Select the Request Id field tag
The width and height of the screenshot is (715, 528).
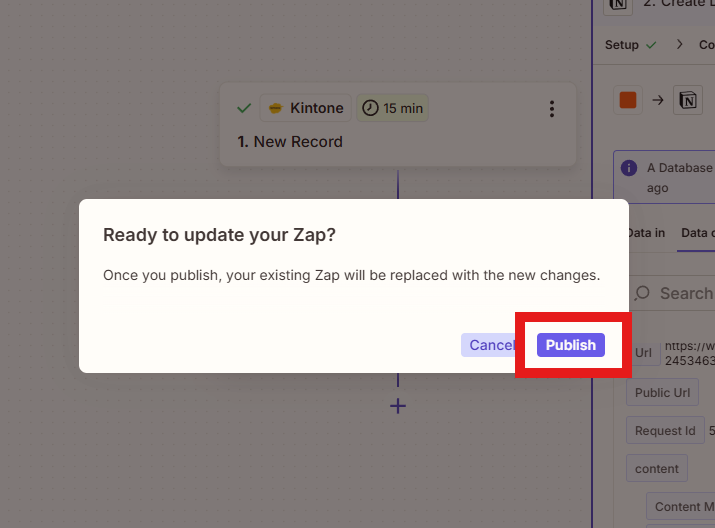click(x=665, y=430)
